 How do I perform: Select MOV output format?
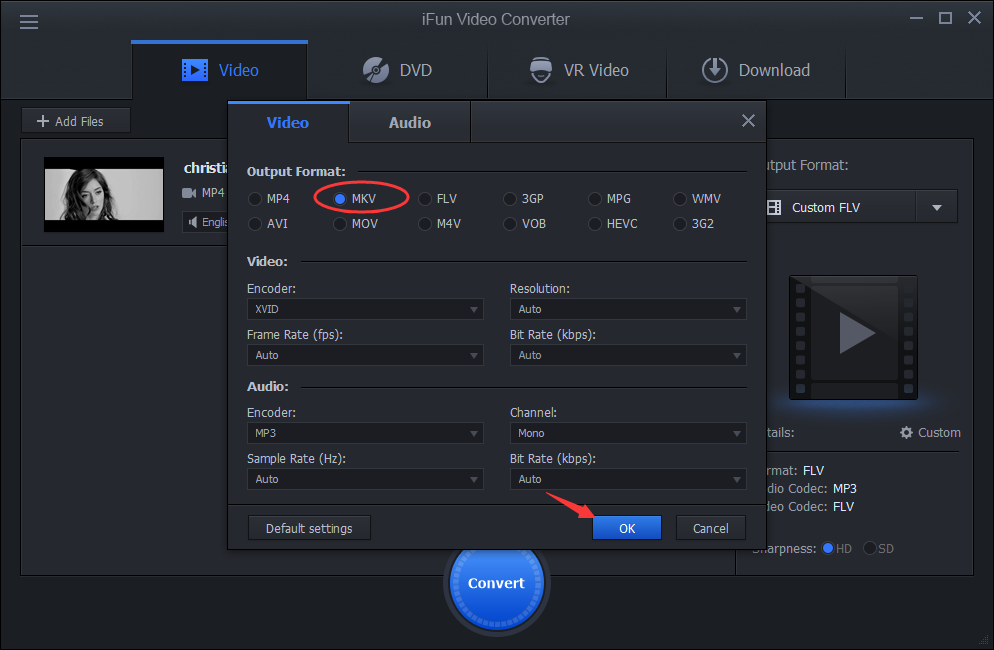tap(356, 223)
